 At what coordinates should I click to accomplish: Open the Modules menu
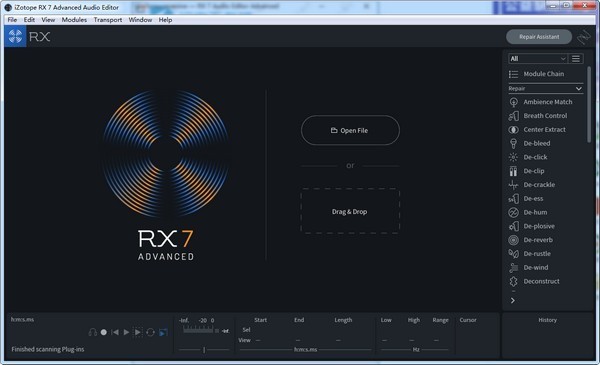74,20
